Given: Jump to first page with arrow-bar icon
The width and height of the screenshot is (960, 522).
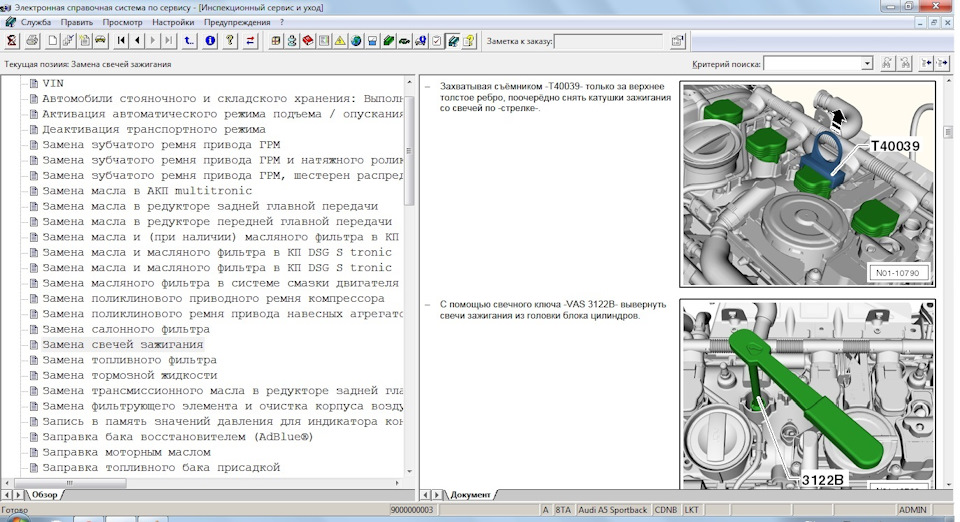Looking at the screenshot, I should pos(121,41).
